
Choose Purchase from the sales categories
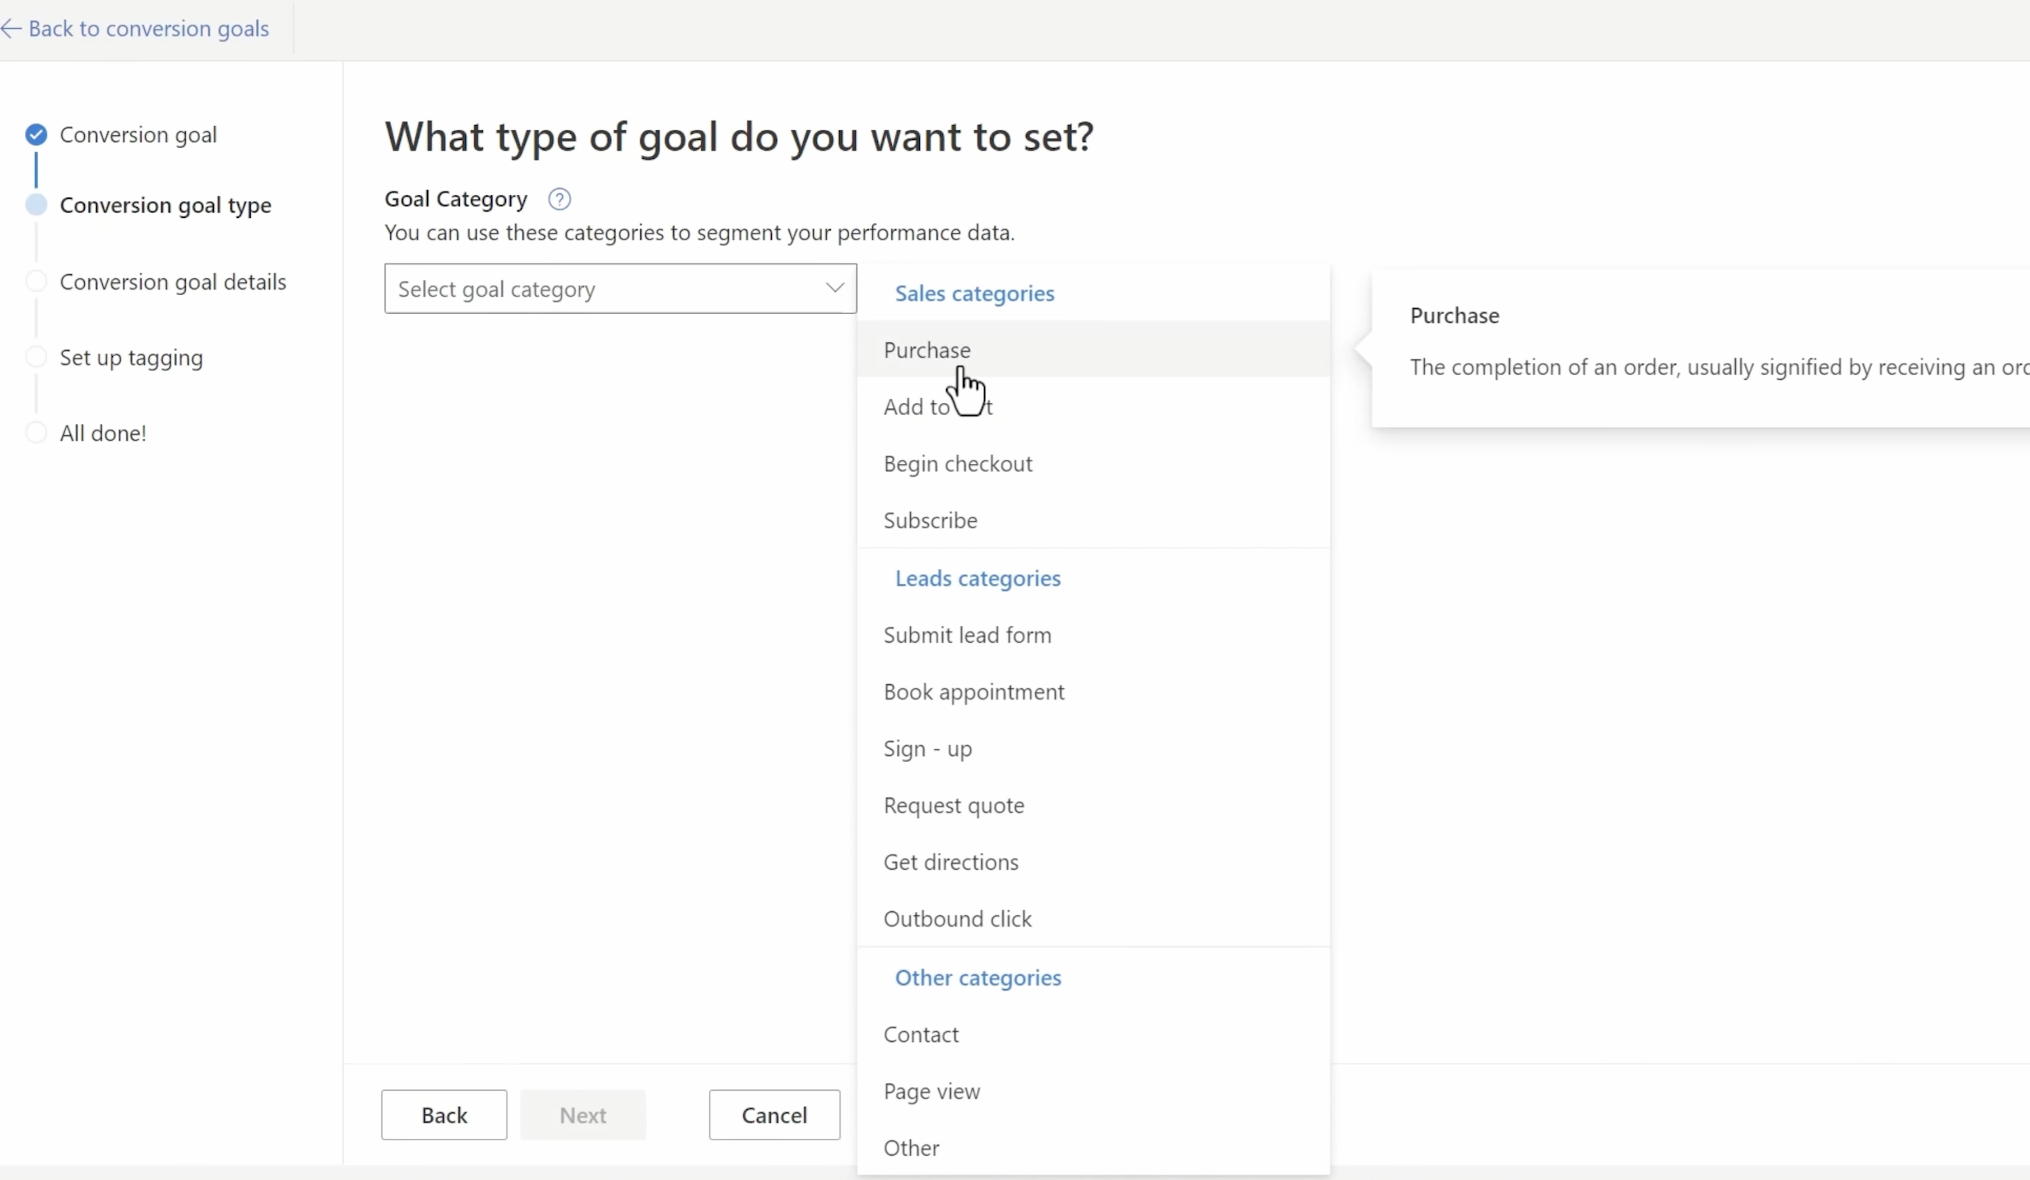pyautogui.click(x=1093, y=350)
